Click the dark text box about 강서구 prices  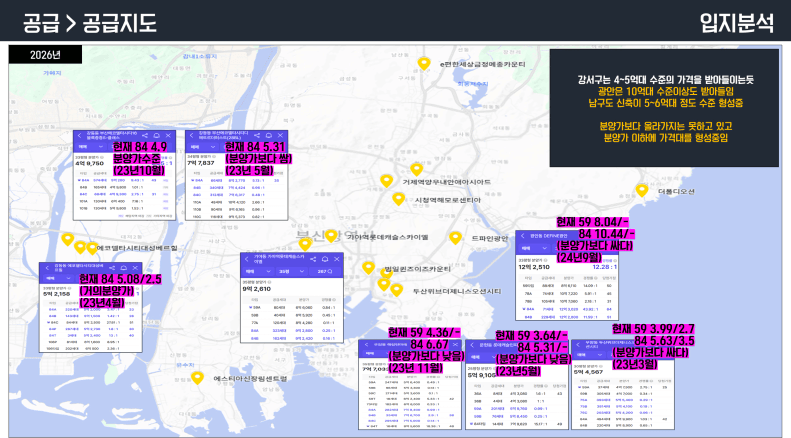tap(663, 106)
